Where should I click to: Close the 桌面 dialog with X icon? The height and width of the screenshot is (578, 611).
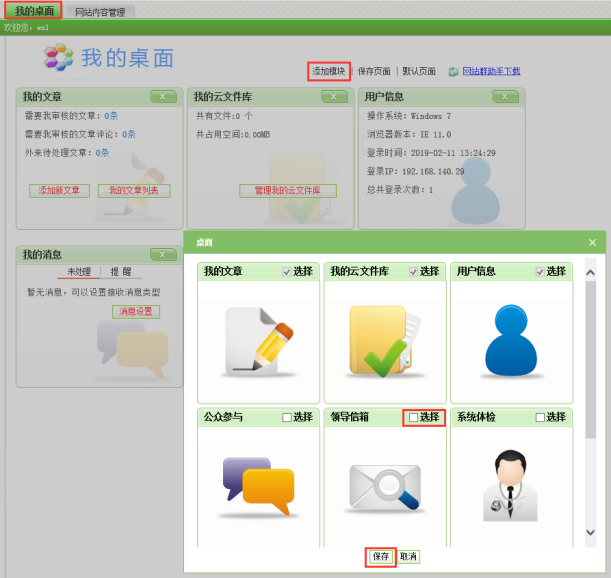point(592,242)
